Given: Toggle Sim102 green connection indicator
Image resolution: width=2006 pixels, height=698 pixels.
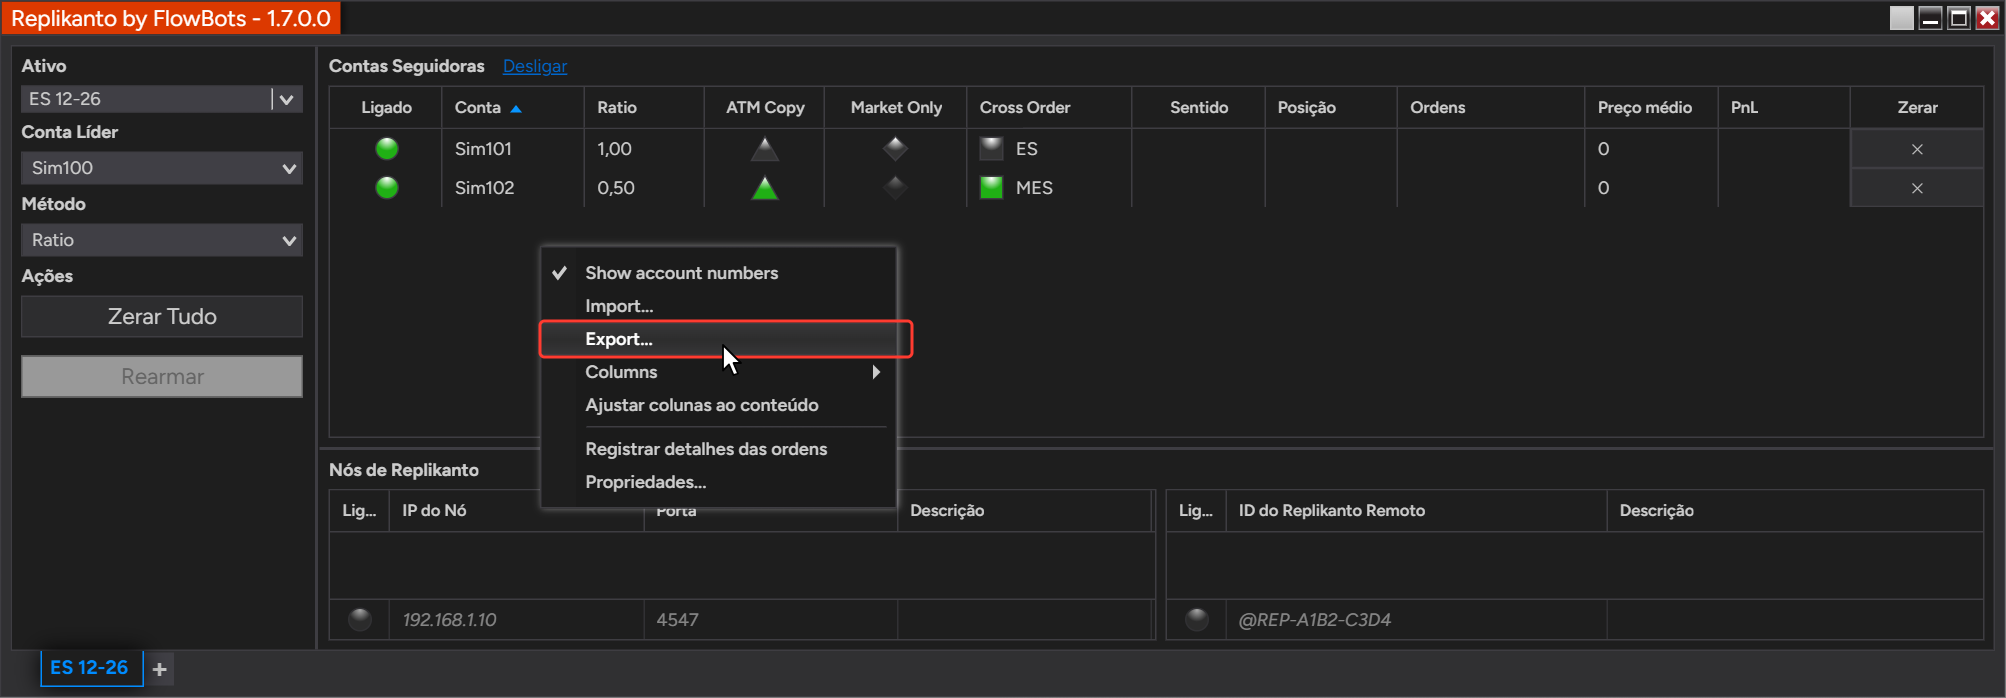Looking at the screenshot, I should 387,188.
